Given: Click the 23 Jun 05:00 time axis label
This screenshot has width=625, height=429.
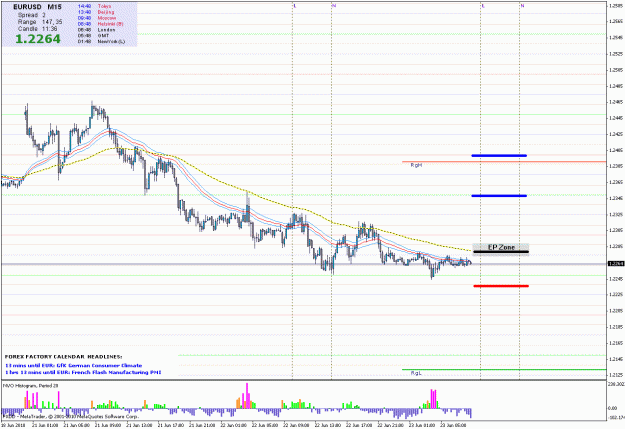Looking at the screenshot, I should [453, 425].
